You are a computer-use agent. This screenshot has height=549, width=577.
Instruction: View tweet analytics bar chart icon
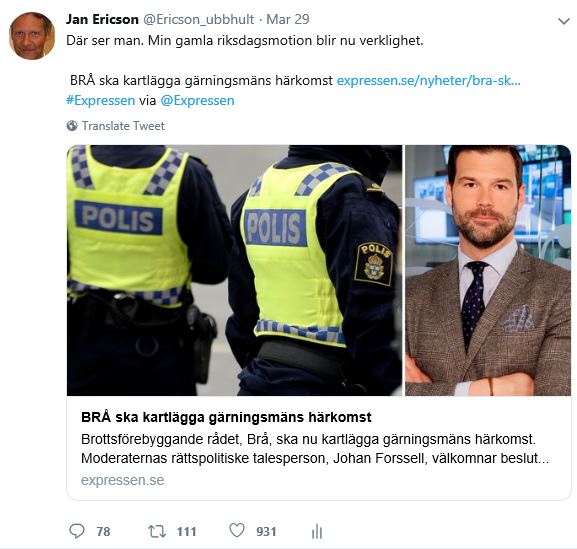point(317,531)
